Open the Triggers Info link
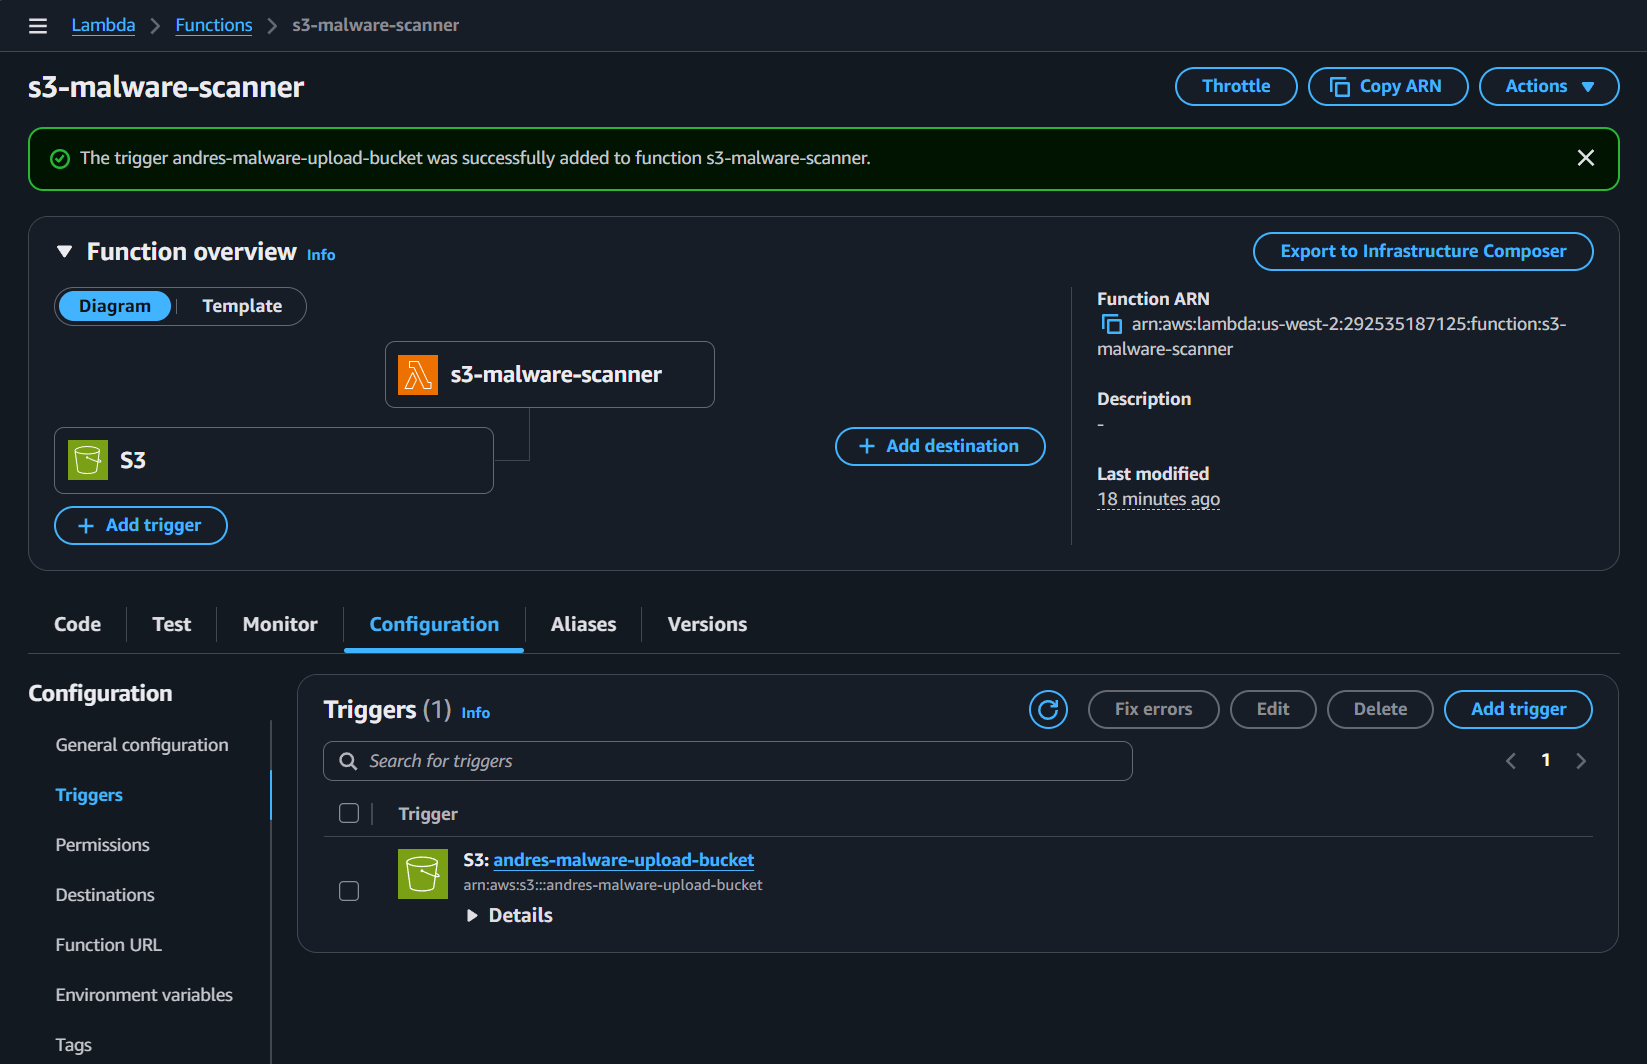Screen dimensions: 1647x1064 coord(476,713)
